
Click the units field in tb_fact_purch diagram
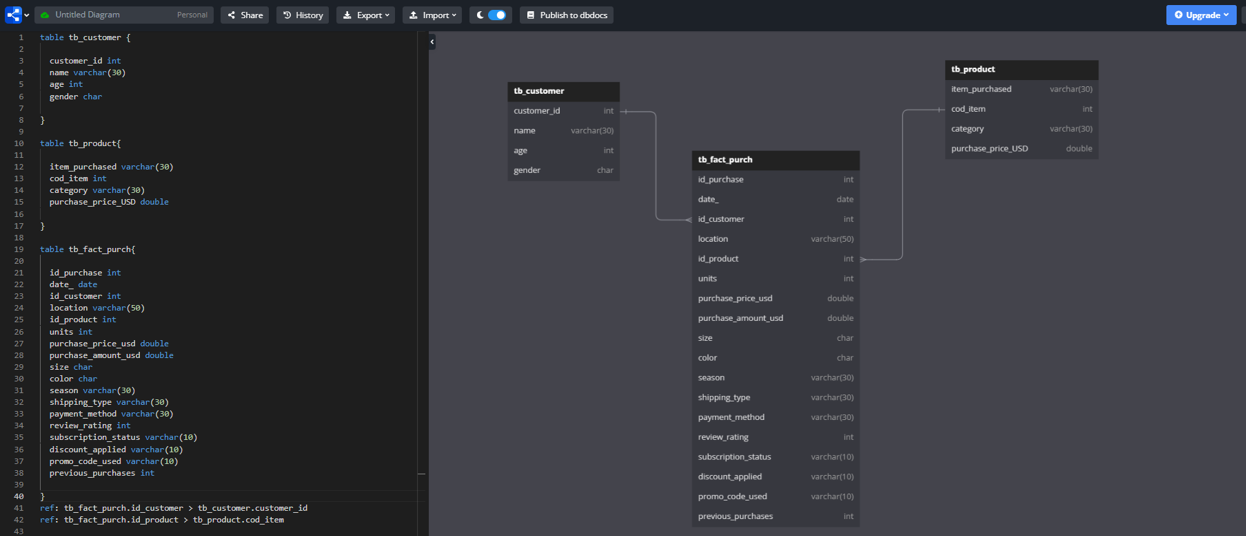(x=776, y=279)
